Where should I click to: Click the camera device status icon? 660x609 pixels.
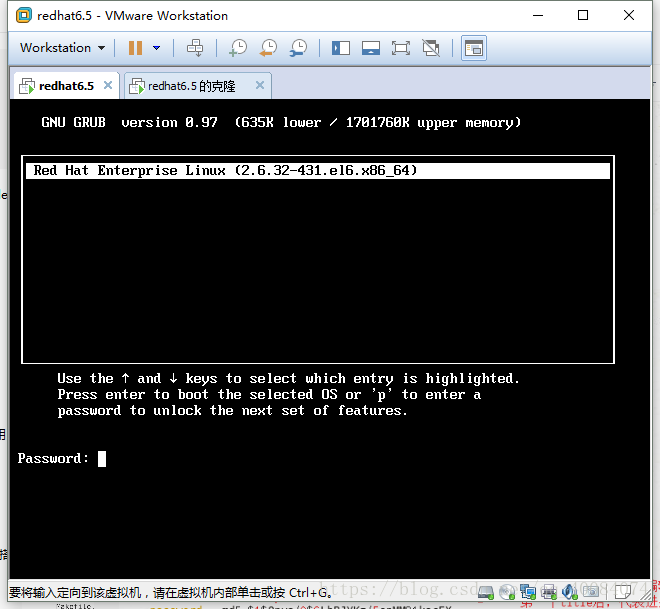pos(591,592)
